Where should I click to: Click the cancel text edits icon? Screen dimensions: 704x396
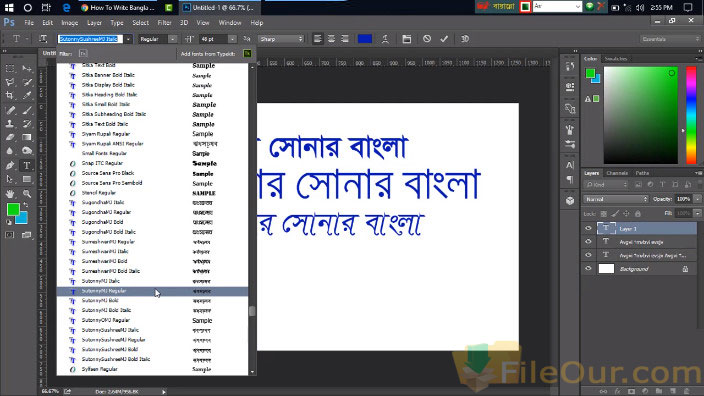(427, 39)
